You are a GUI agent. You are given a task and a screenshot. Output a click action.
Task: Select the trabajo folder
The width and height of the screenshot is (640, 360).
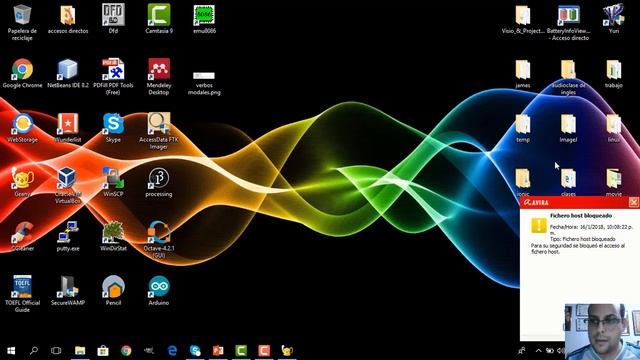pos(613,73)
